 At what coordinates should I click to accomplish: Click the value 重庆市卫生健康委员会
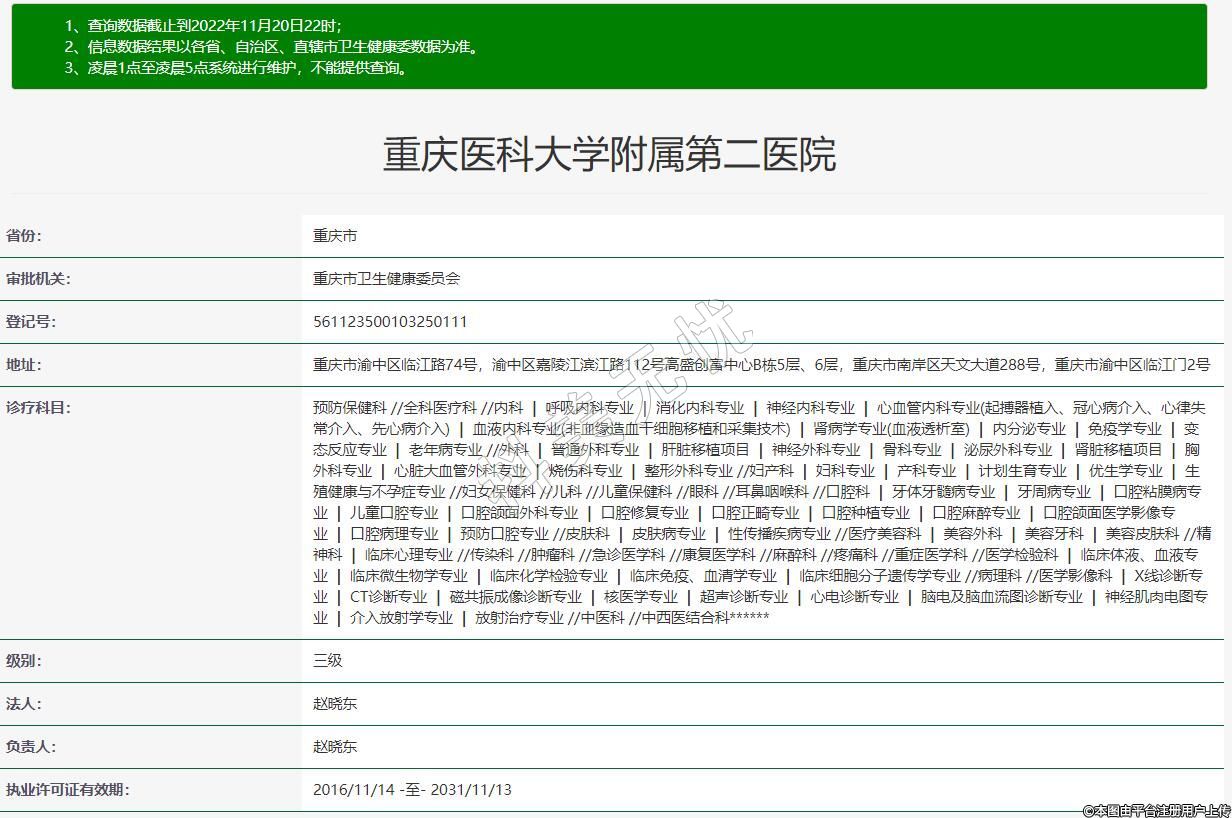tap(386, 279)
